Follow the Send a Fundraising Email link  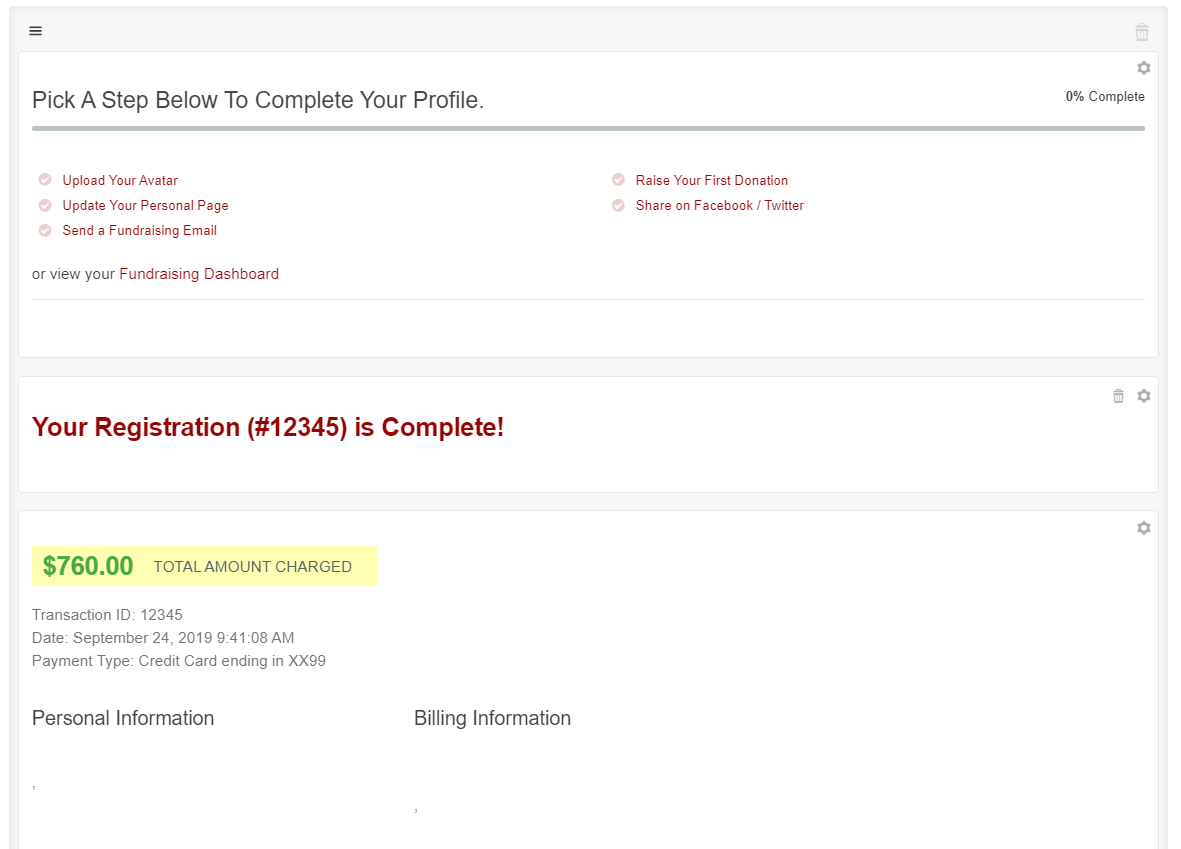139,231
